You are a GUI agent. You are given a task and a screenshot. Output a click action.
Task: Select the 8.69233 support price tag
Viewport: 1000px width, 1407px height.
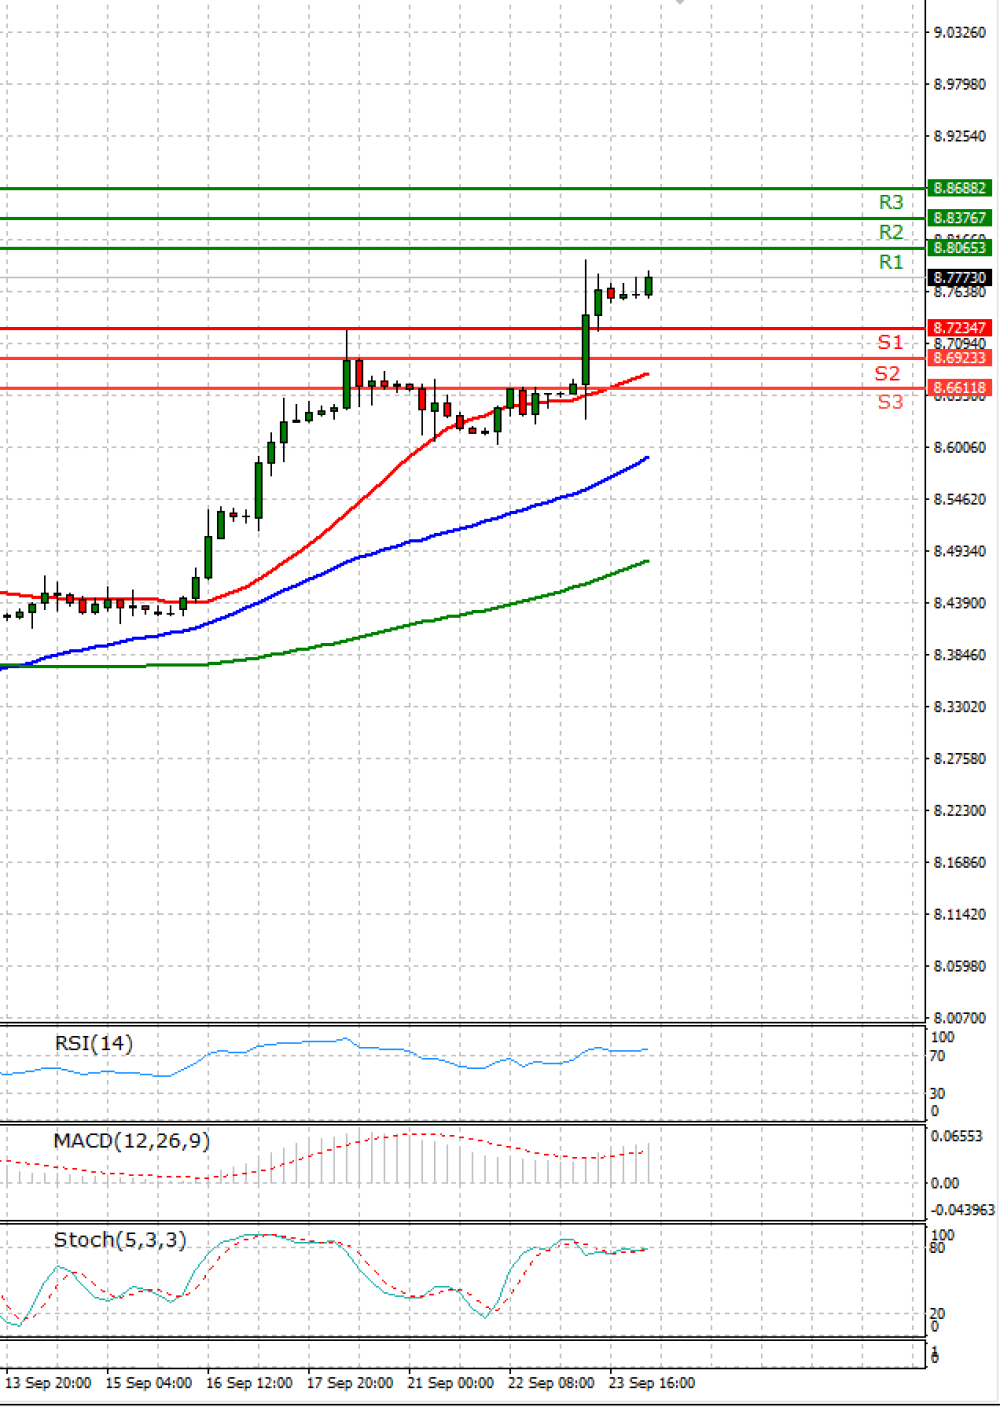[959, 358]
